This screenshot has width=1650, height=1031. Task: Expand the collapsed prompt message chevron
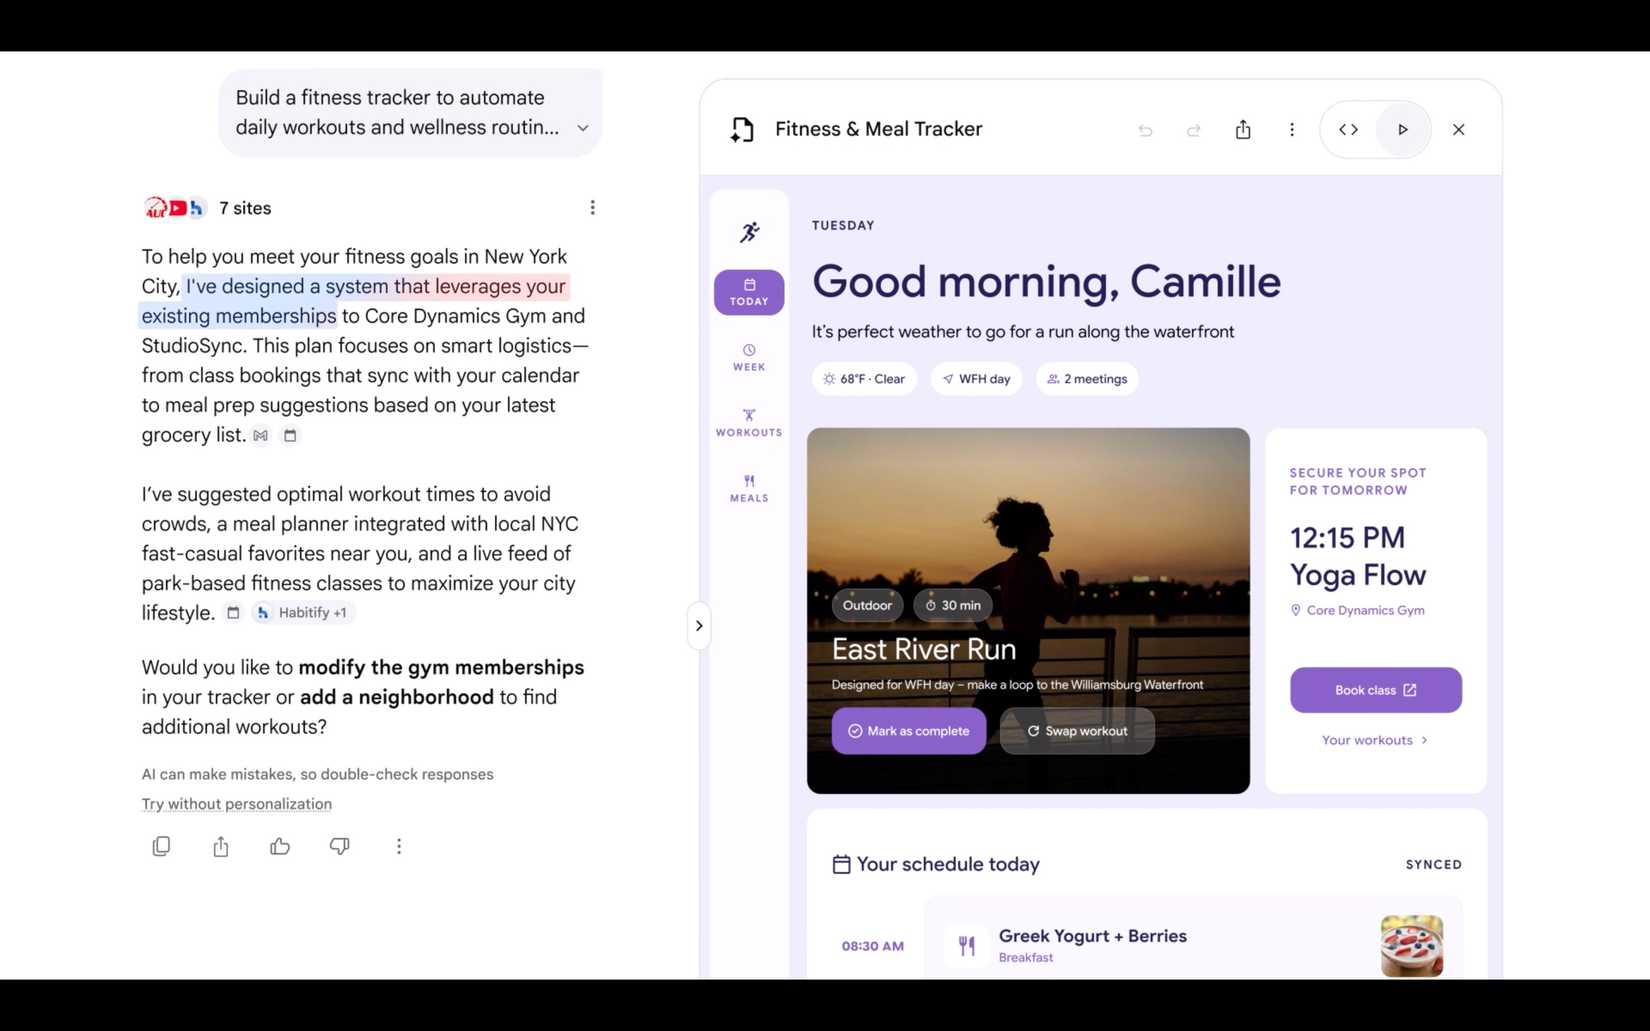click(582, 128)
